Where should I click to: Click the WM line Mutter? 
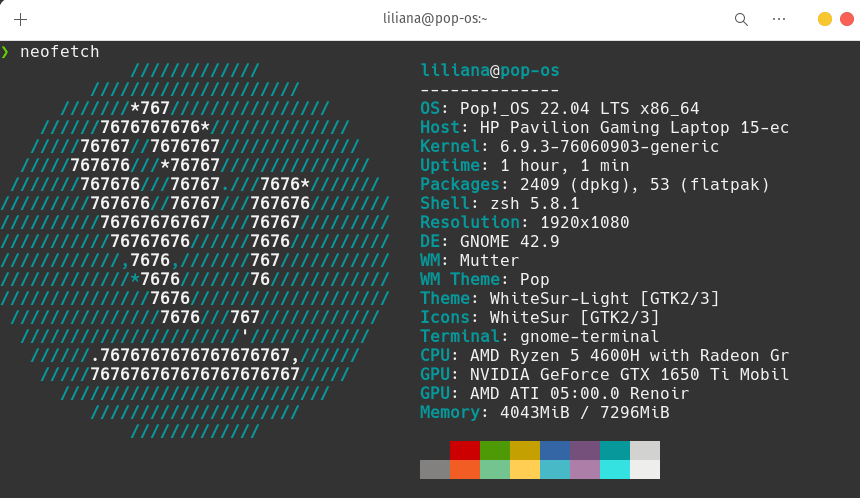point(469,261)
